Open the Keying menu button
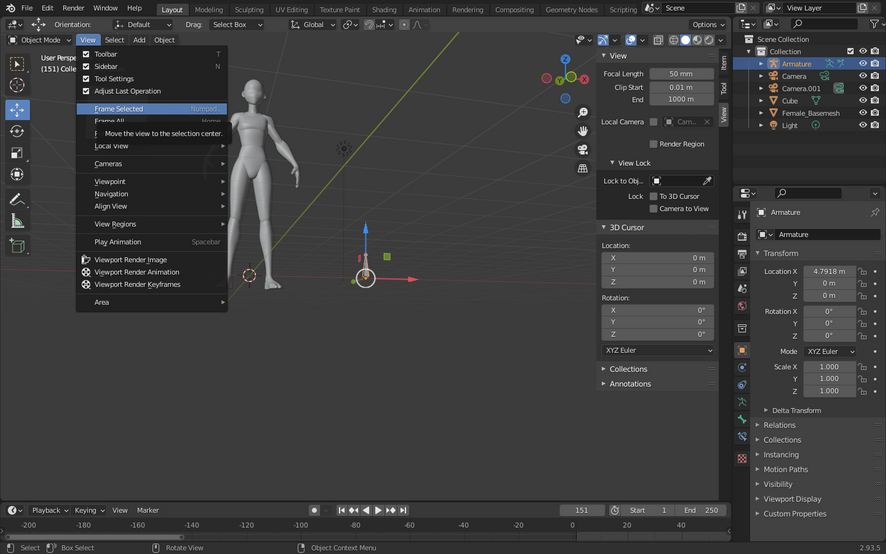Screen dimensions: 886x554 (89, 510)
